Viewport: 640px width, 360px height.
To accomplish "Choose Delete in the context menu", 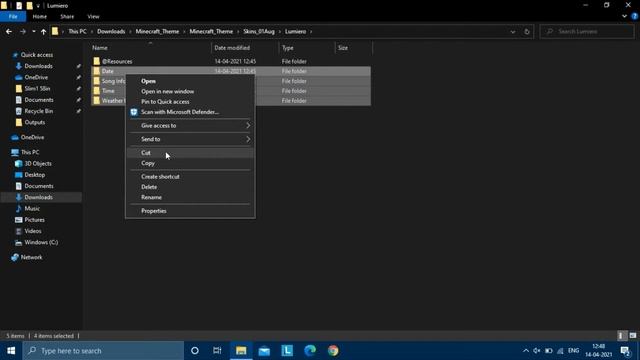I will pos(190,187).
